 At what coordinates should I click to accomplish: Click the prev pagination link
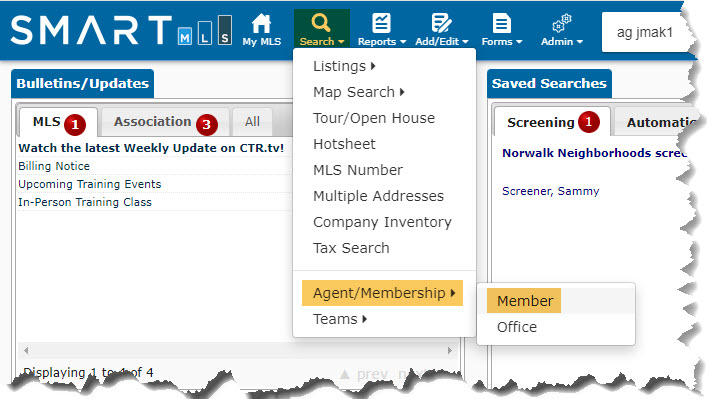pyautogui.click(x=365, y=374)
